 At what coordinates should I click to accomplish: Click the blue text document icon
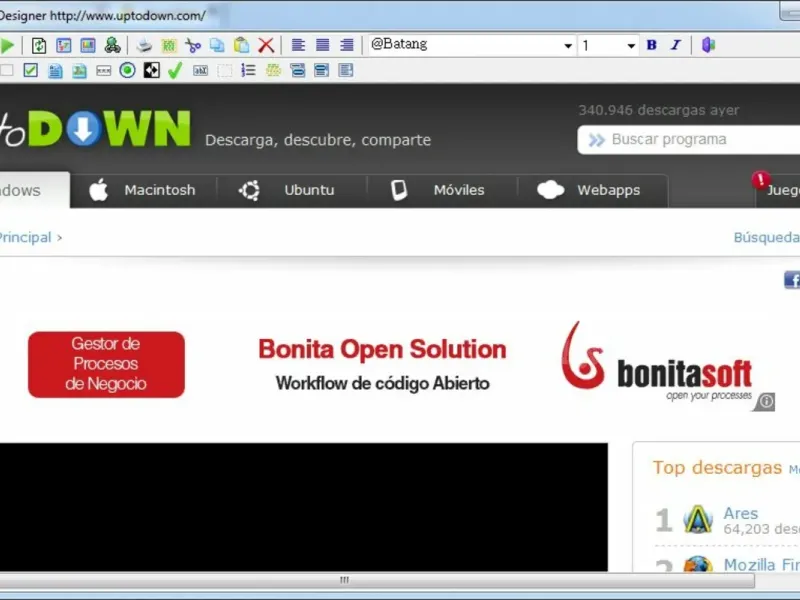pos(55,70)
